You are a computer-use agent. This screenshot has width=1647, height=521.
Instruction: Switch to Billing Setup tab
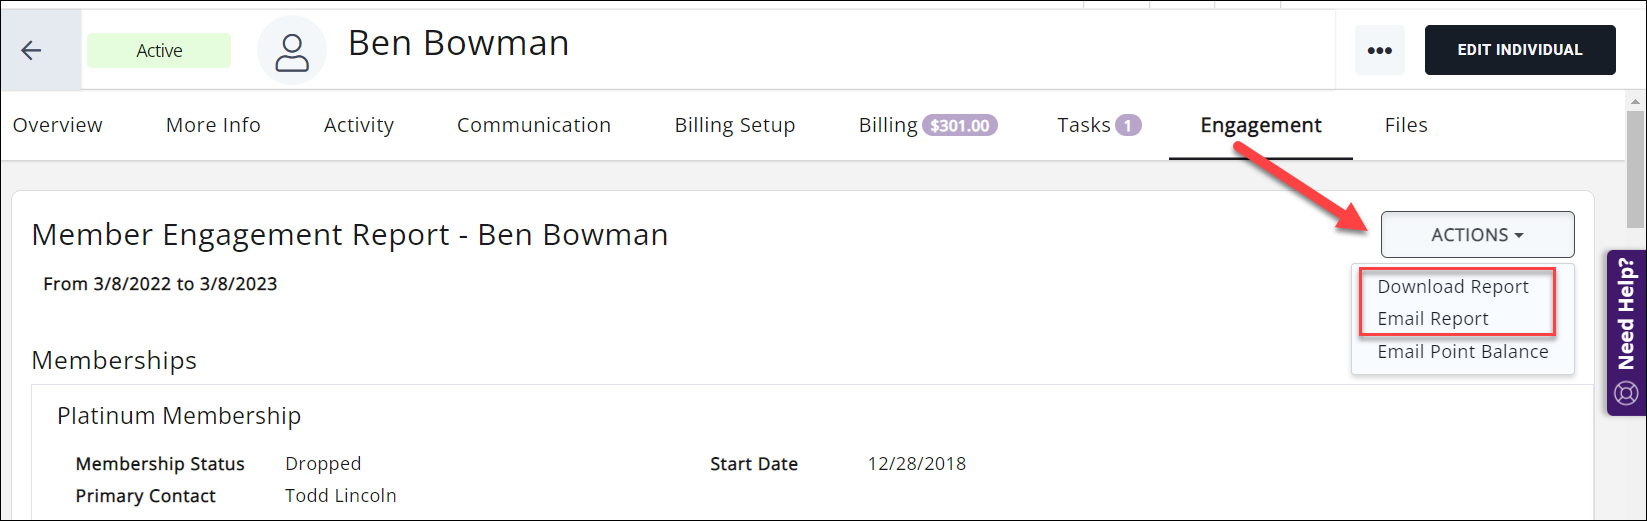(735, 126)
